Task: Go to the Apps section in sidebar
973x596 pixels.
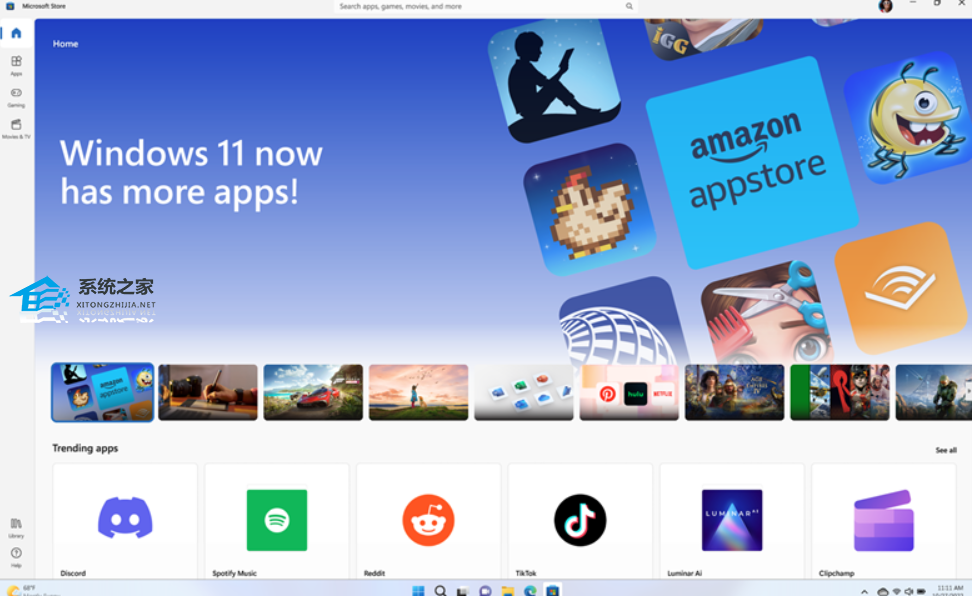Action: tap(16, 65)
